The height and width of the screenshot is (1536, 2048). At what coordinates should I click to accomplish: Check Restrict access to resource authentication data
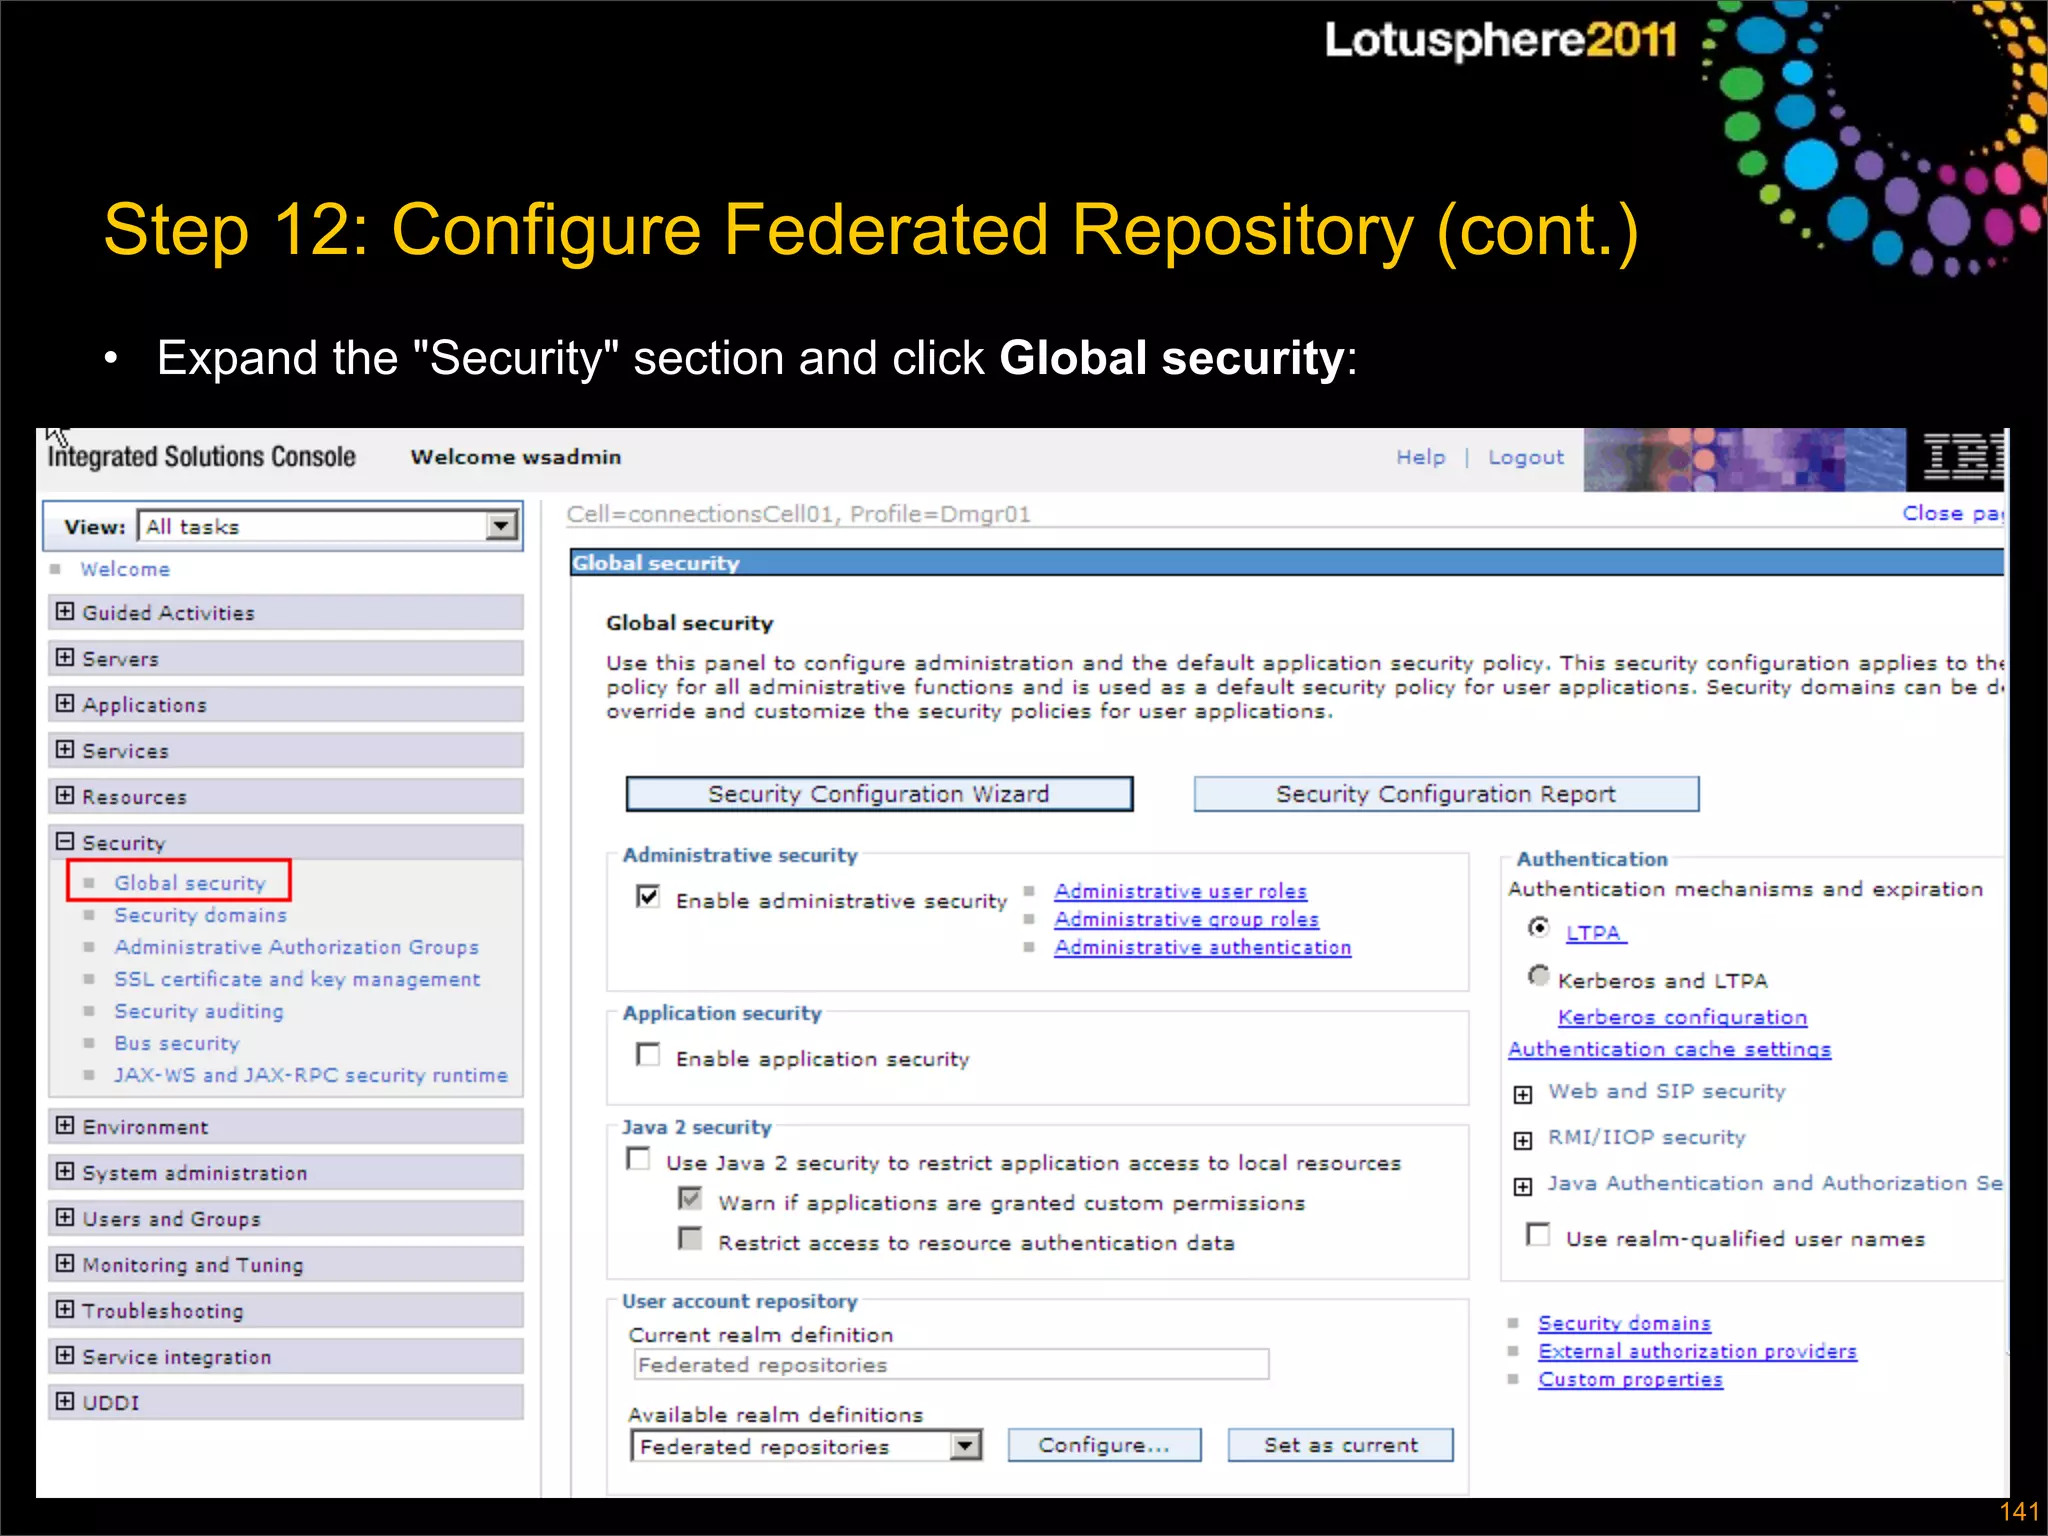690,1238
